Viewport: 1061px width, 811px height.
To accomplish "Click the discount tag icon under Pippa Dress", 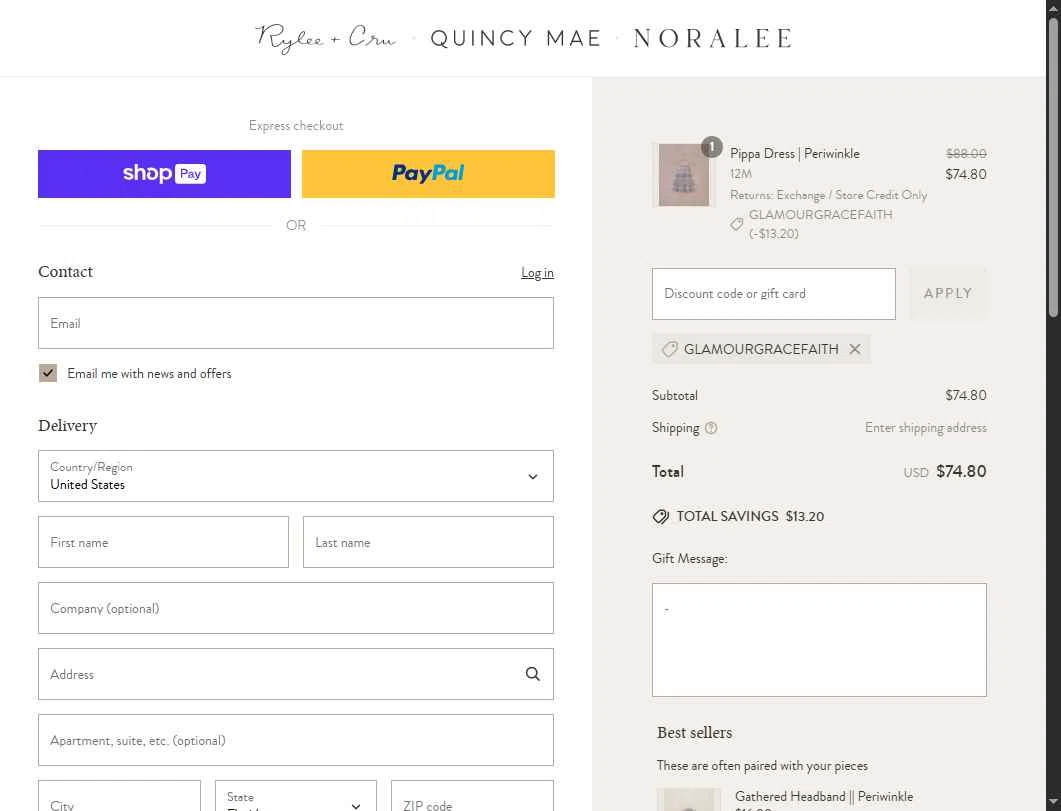I will point(737,224).
